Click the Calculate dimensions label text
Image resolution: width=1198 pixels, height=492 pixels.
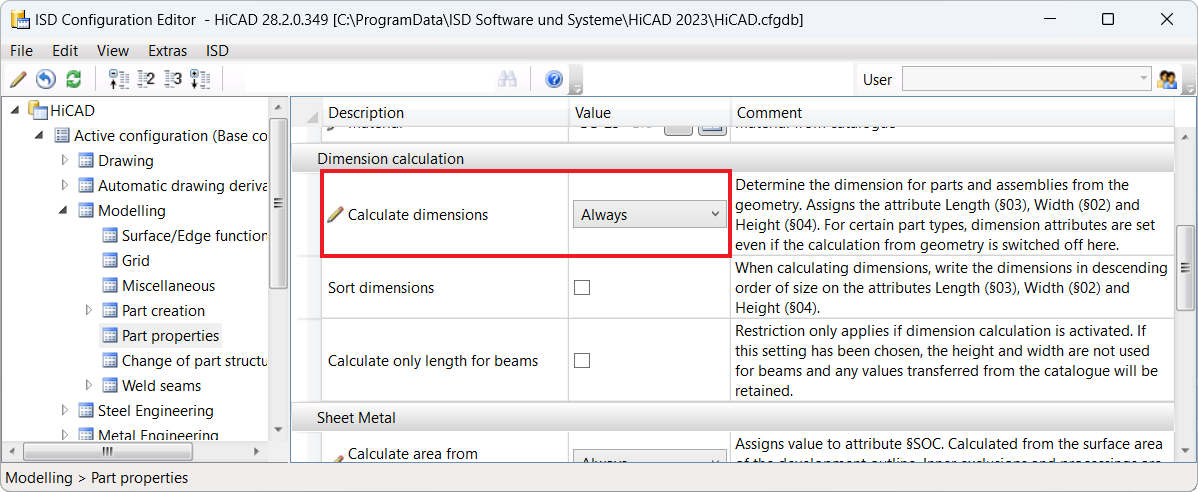click(x=418, y=215)
